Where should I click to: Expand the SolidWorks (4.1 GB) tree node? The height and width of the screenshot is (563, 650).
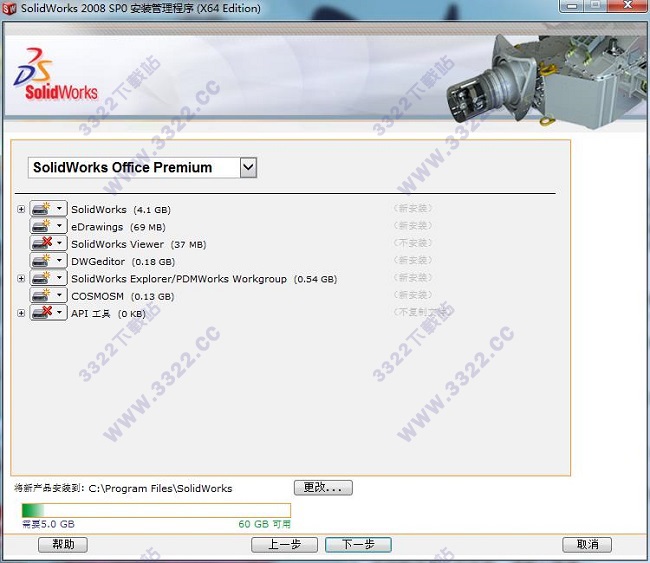[21, 209]
